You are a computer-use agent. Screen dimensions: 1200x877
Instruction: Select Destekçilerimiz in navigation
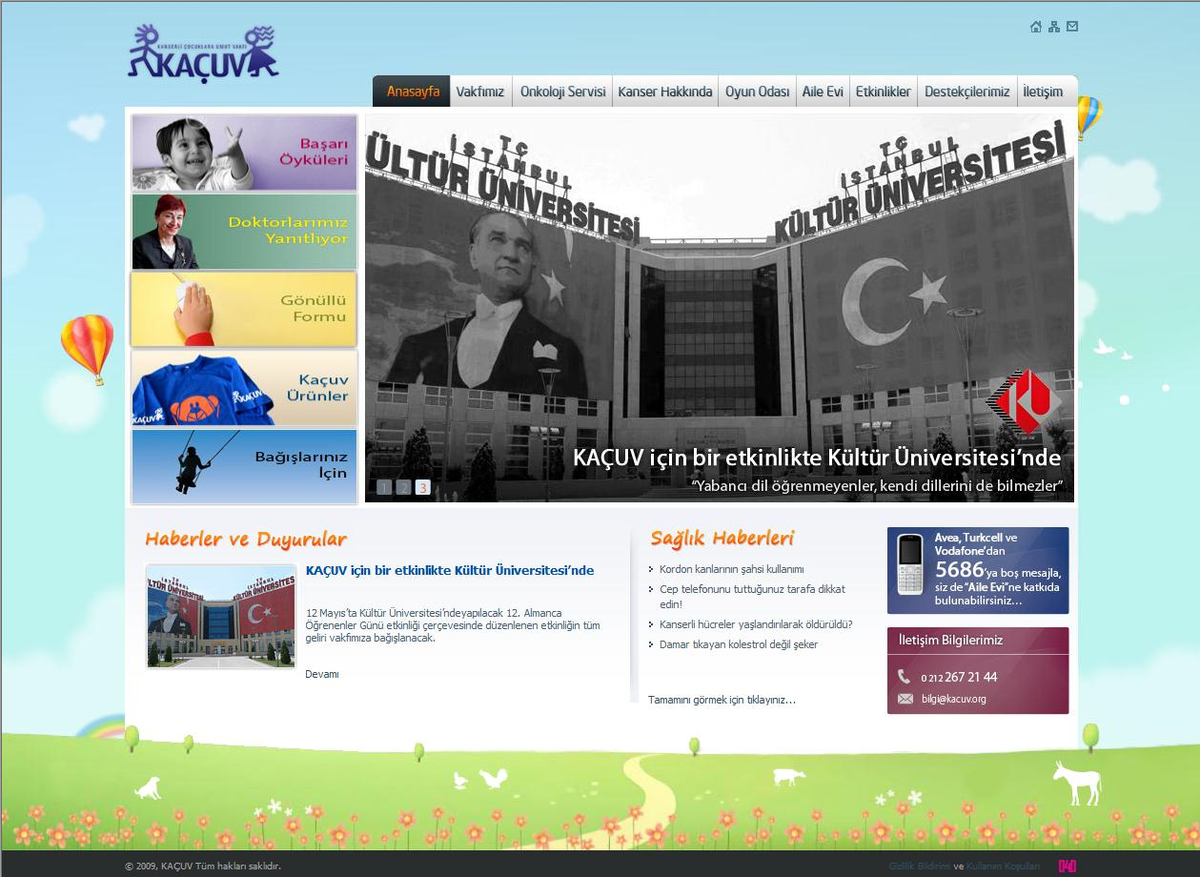[967, 91]
